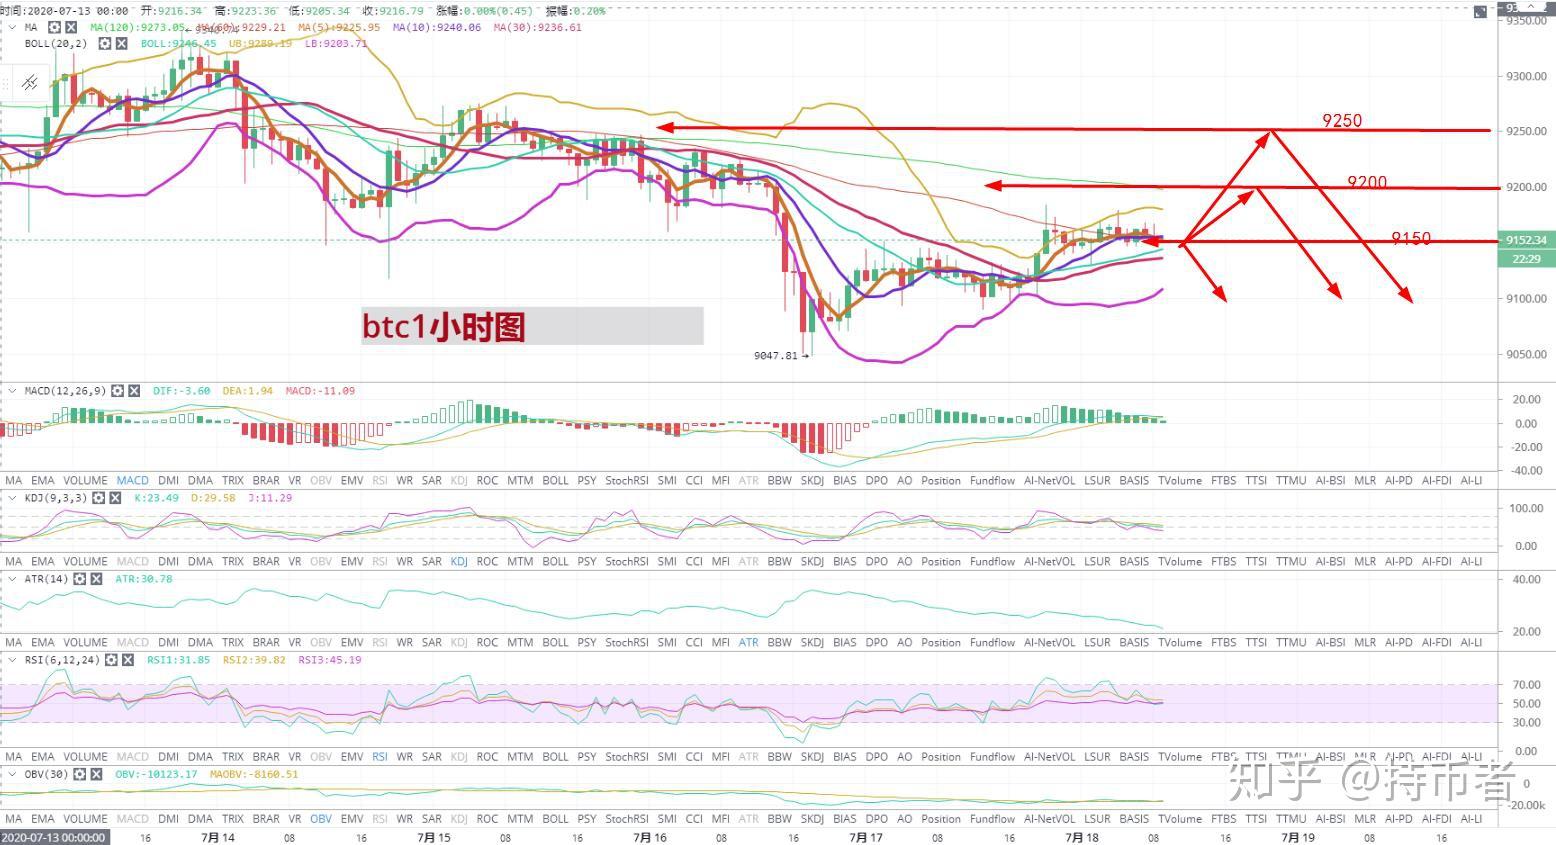
Task: Select EMA tab under the MACD panel
Action: point(43,481)
